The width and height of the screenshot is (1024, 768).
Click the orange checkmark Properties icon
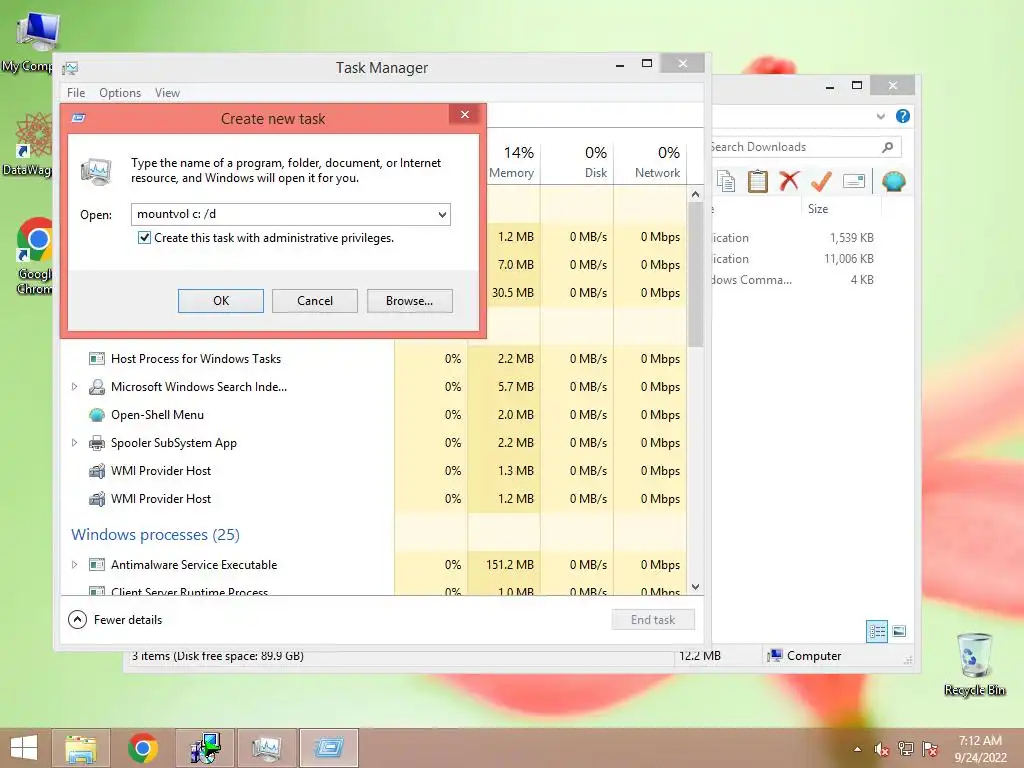821,181
